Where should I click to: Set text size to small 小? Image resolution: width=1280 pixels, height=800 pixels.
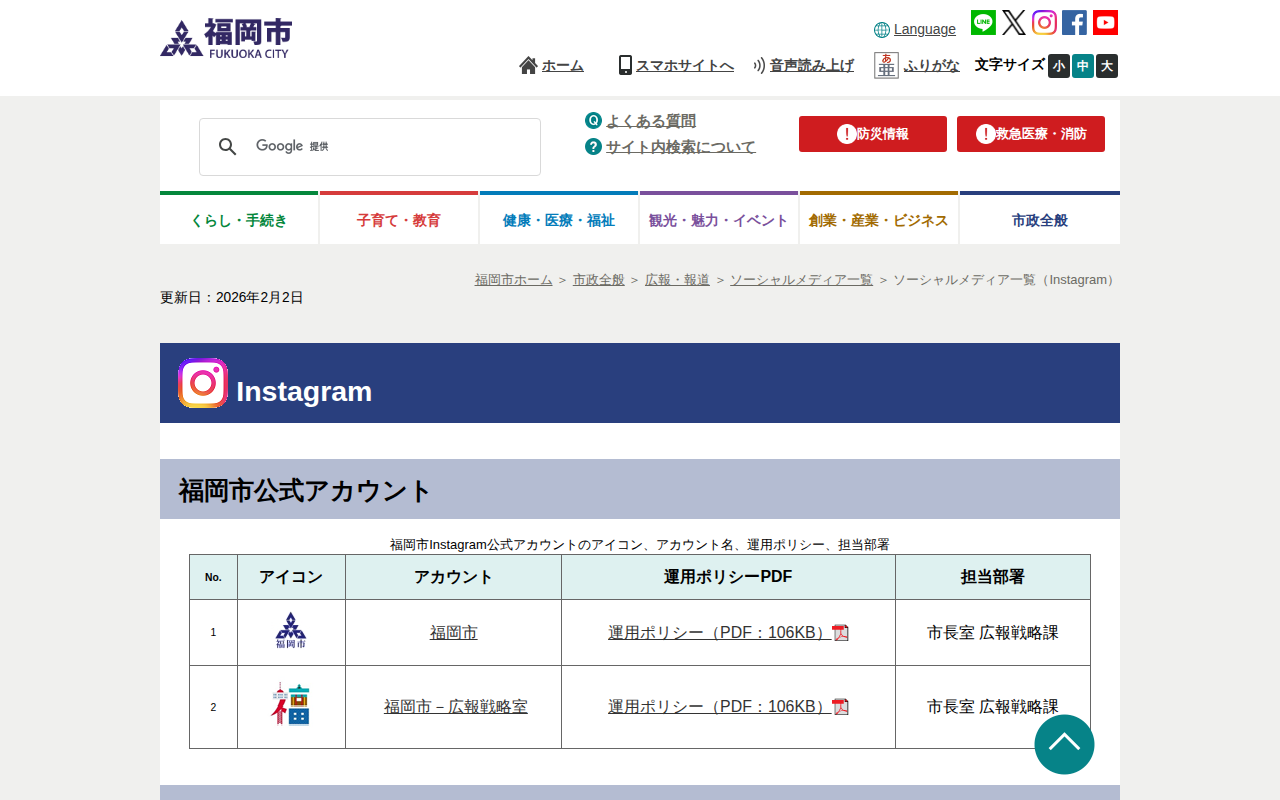coord(1059,66)
